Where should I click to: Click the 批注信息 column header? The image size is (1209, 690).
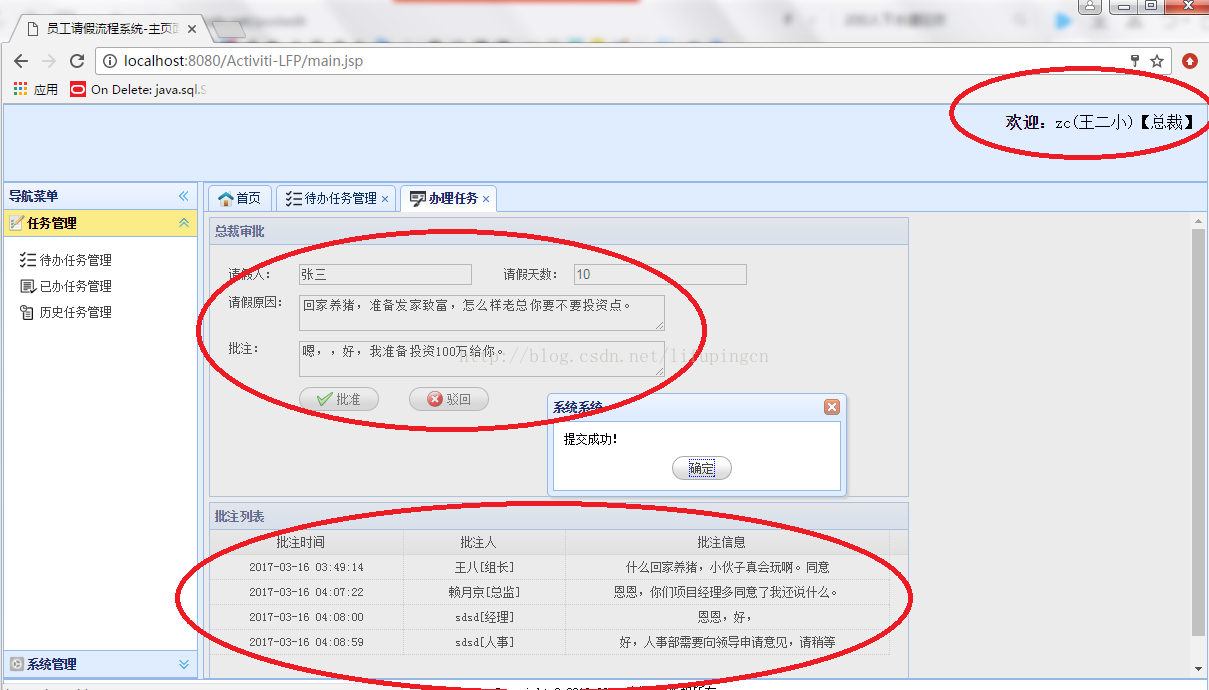tap(727, 542)
